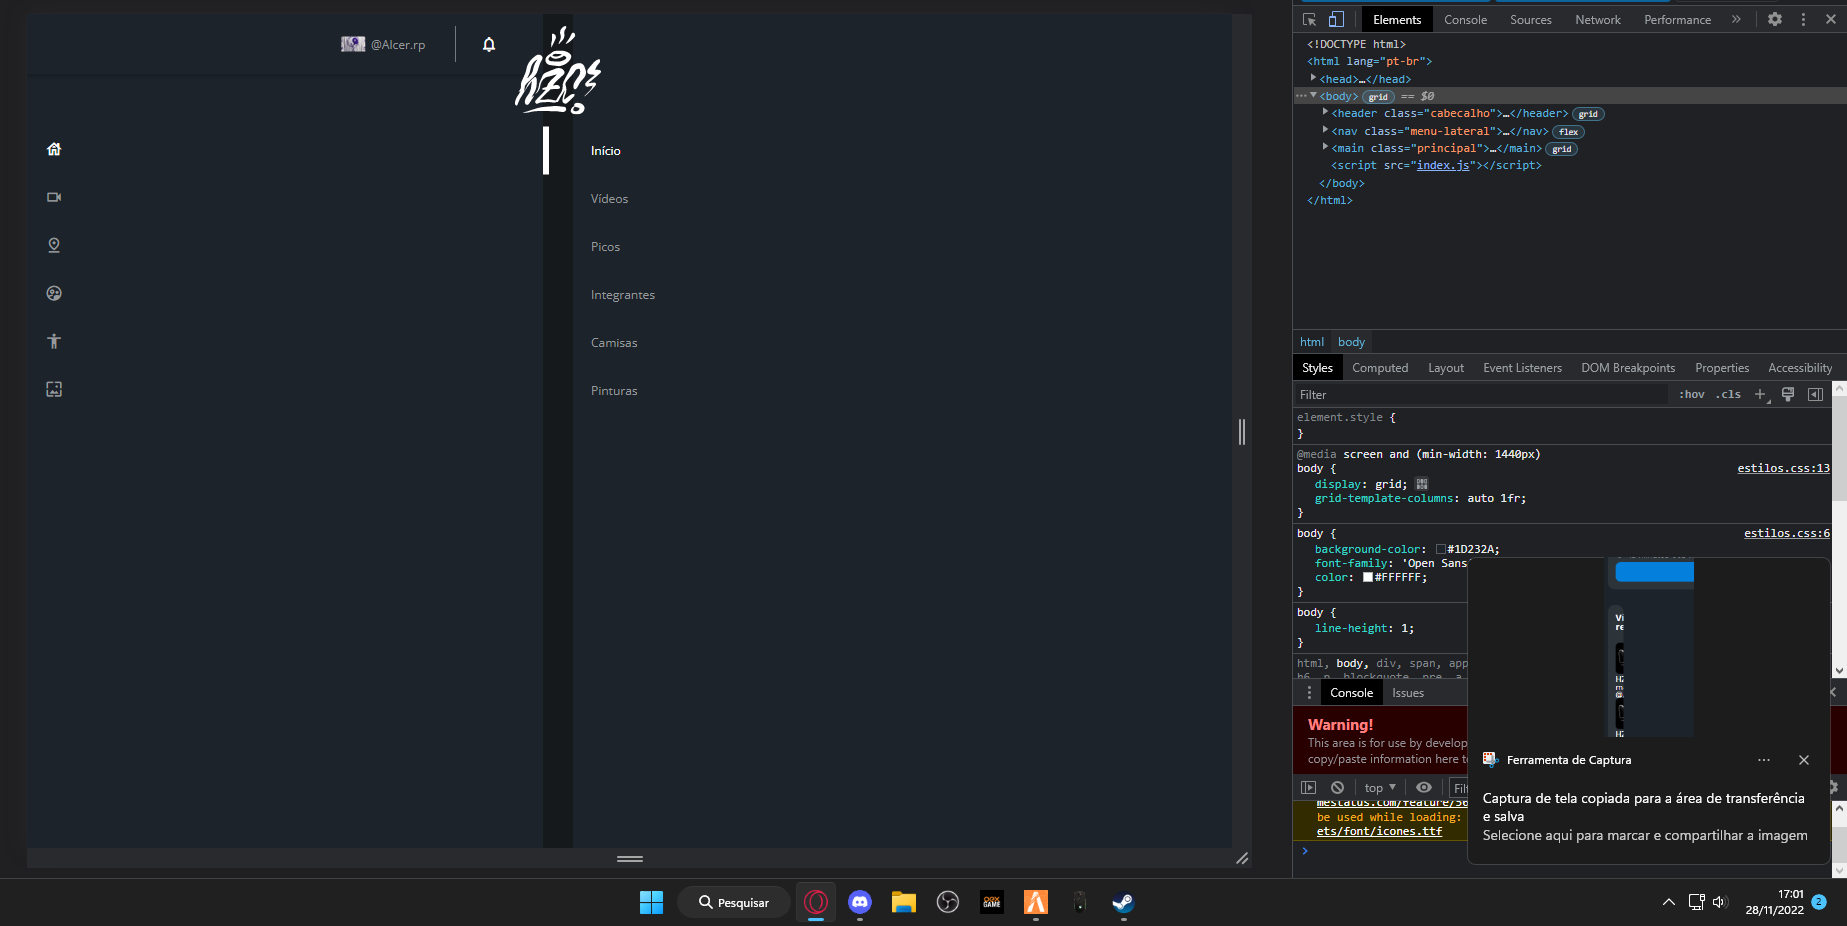The image size is (1847, 926).
Task: Click the console live expression eye icon
Action: (1423, 788)
